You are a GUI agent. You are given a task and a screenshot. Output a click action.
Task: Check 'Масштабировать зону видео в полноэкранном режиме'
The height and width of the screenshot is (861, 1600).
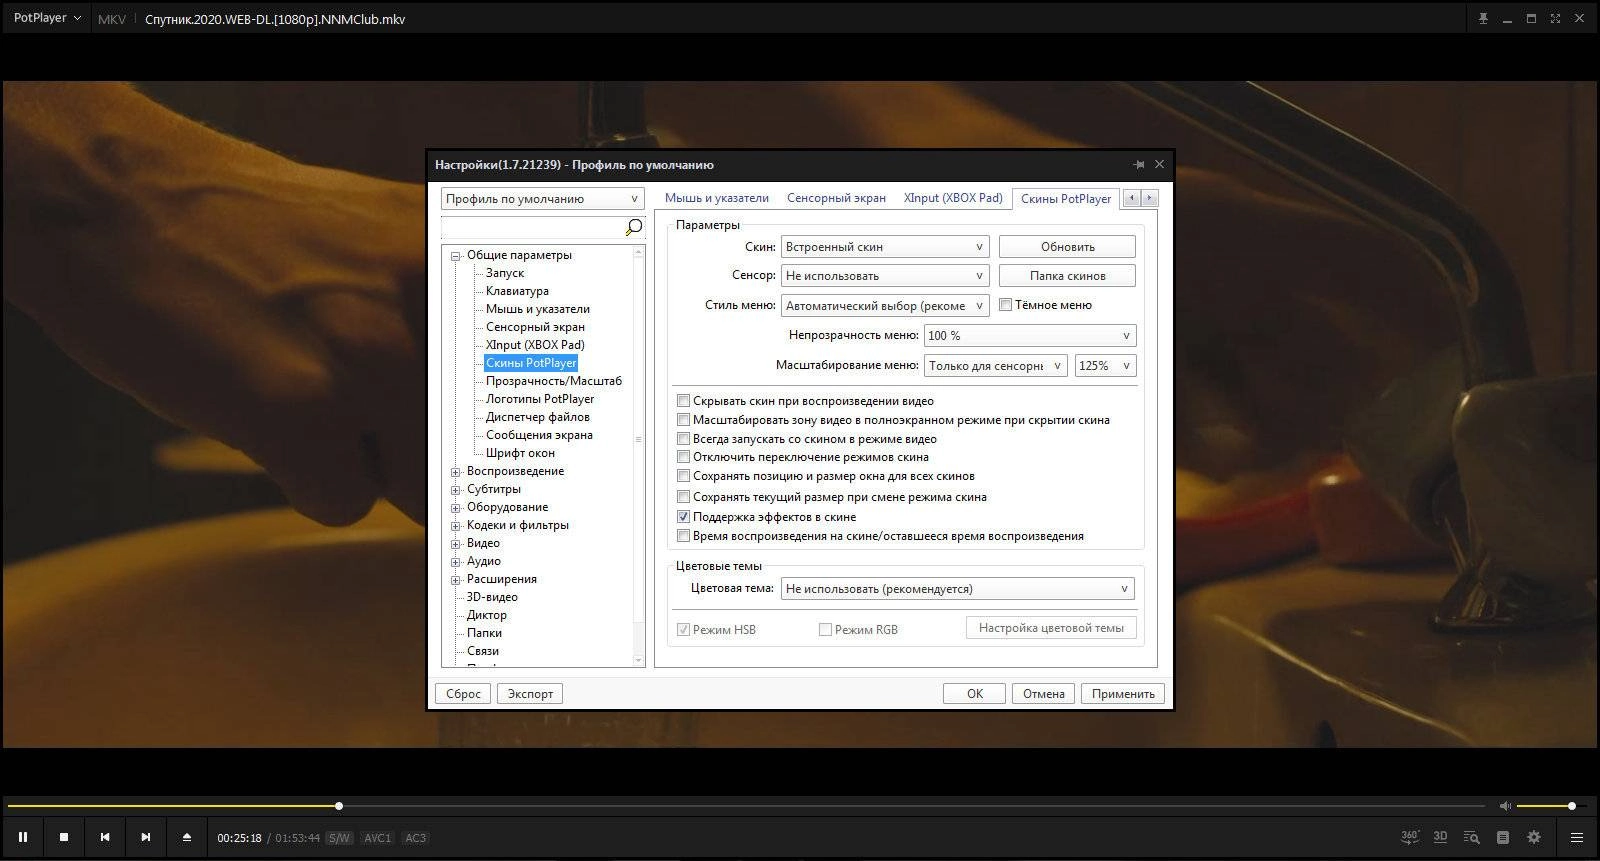click(684, 420)
